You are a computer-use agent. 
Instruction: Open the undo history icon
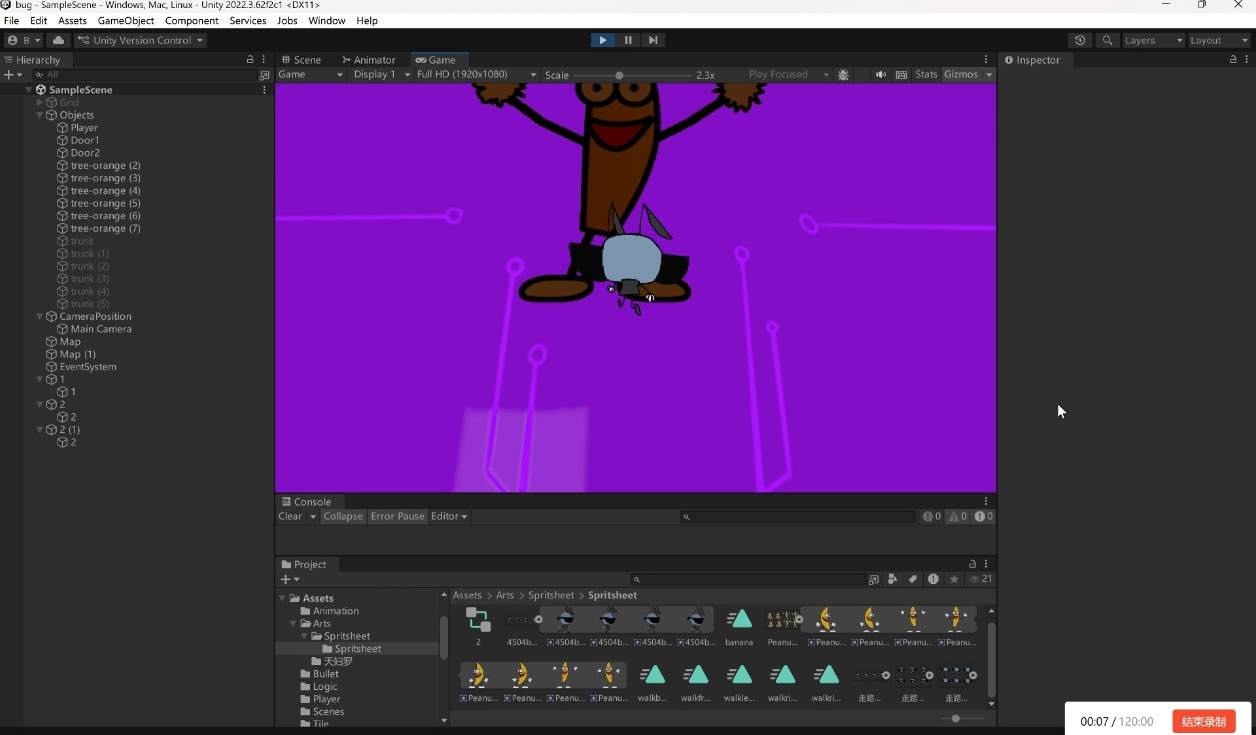1080,40
